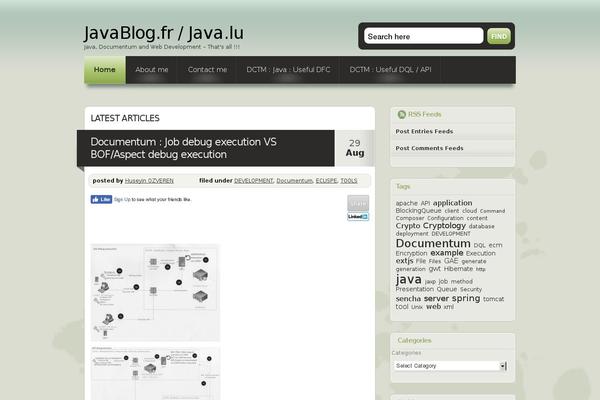Open the DEVELOPMENT filed-under category link

click(x=254, y=181)
